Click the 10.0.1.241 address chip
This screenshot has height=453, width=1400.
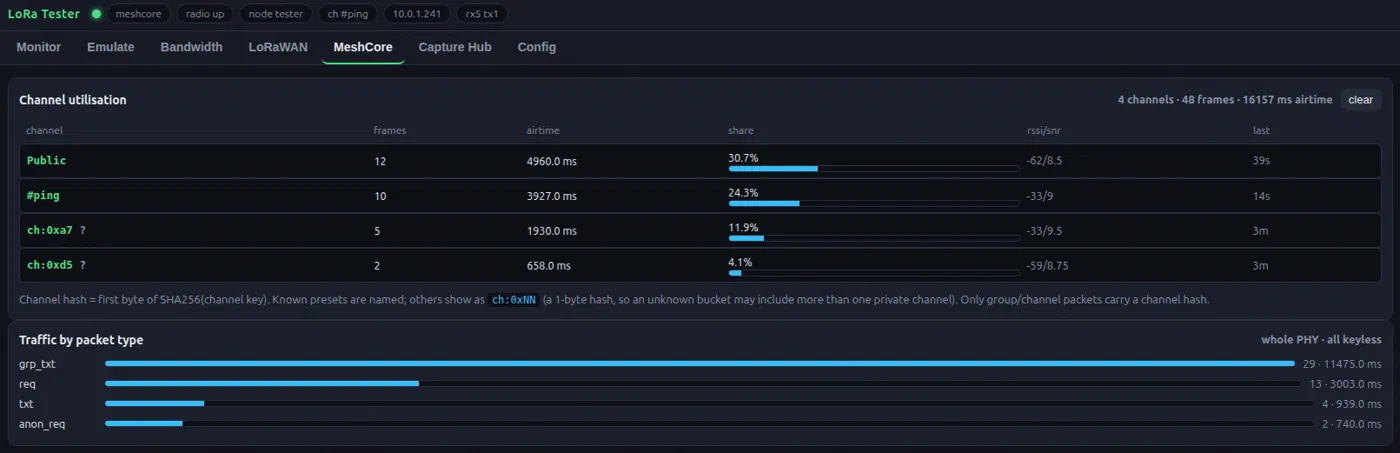click(416, 14)
